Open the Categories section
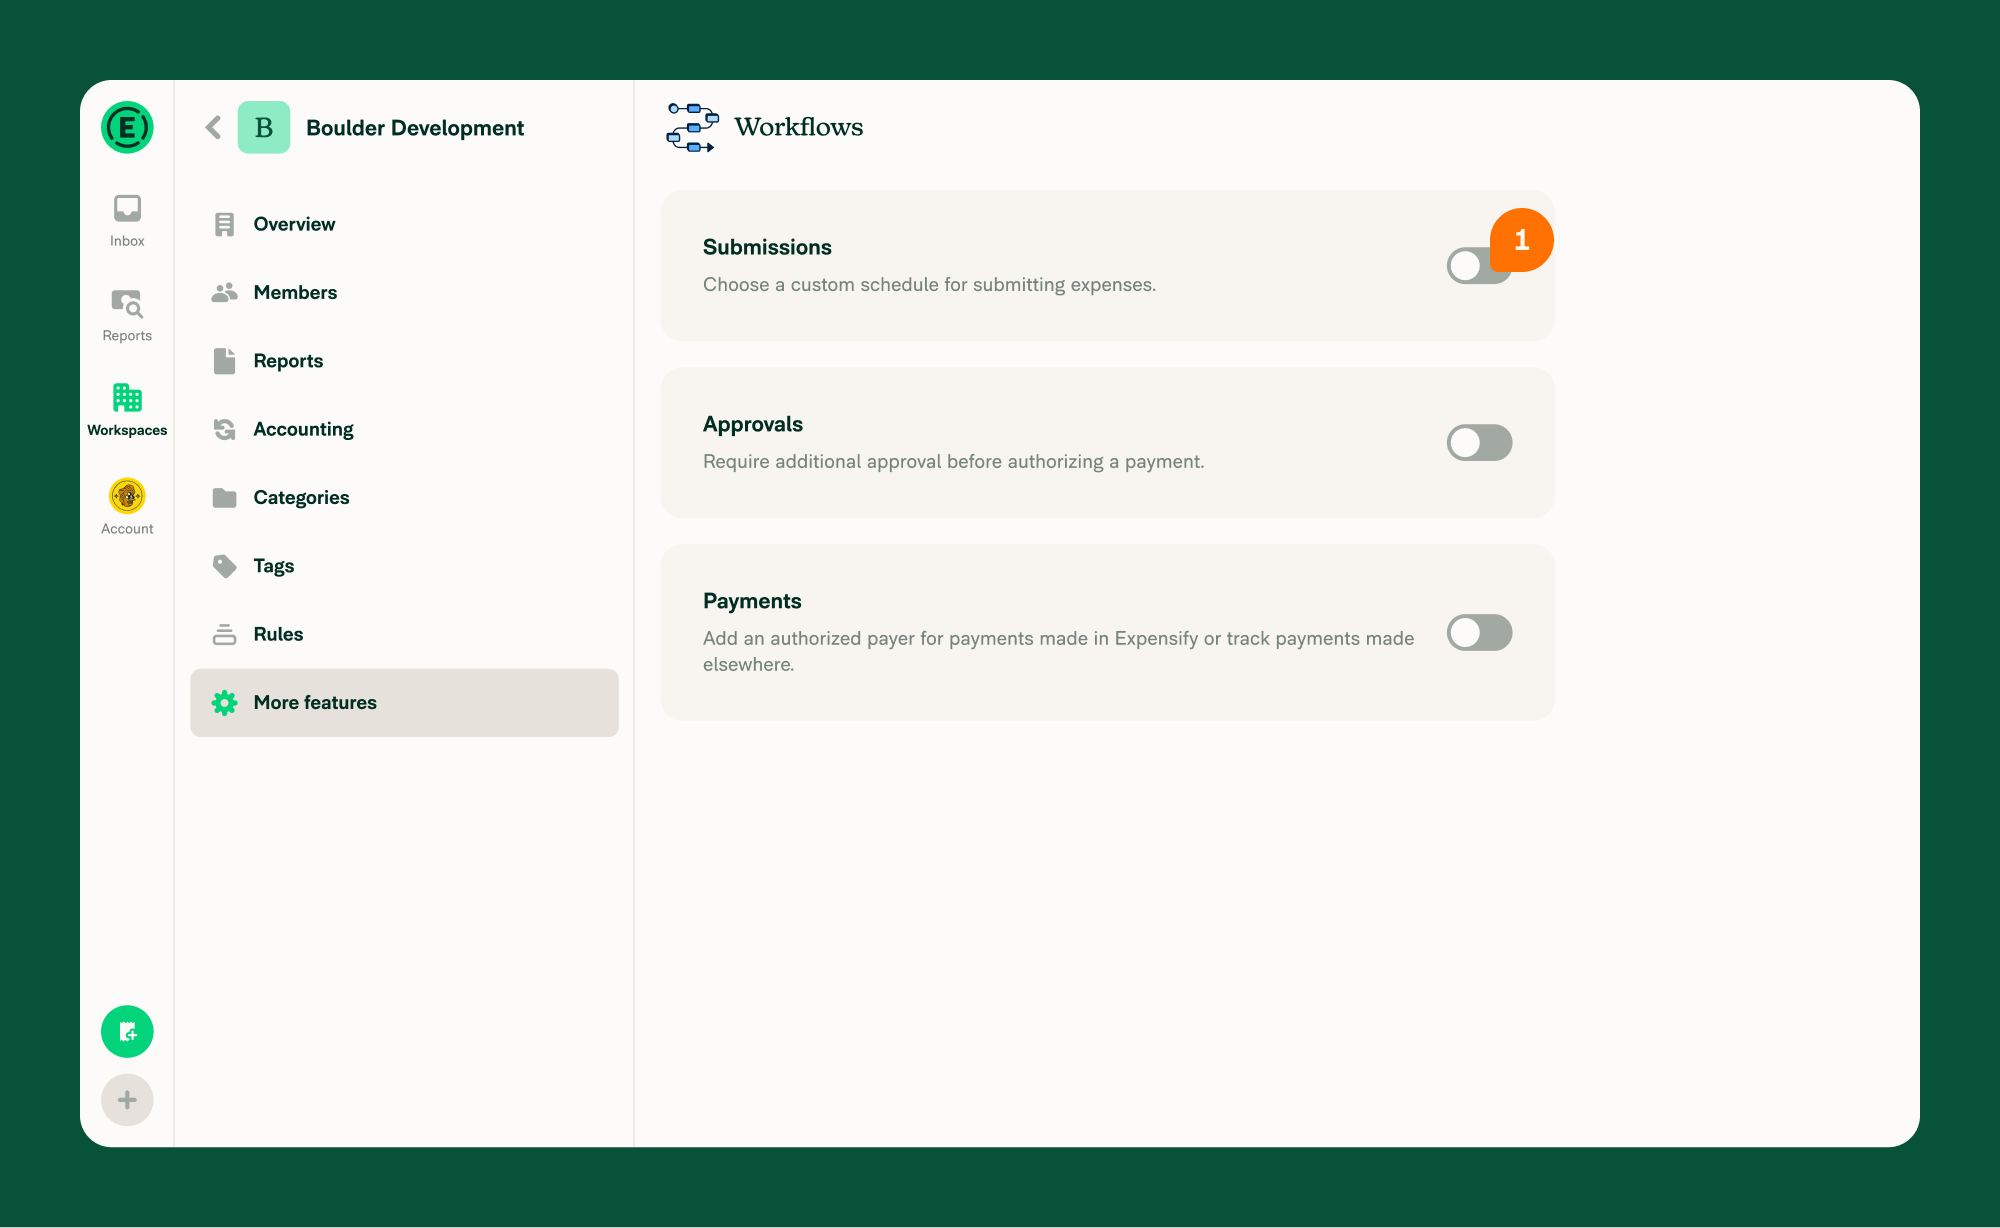The image size is (2000, 1228). point(301,497)
